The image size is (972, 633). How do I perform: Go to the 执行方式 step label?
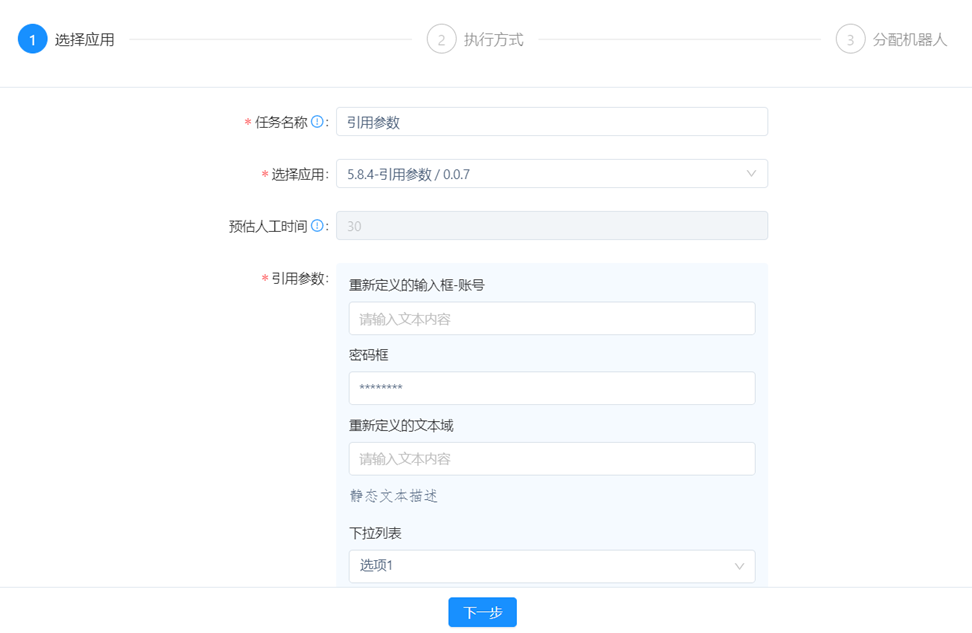pyautogui.click(x=493, y=40)
